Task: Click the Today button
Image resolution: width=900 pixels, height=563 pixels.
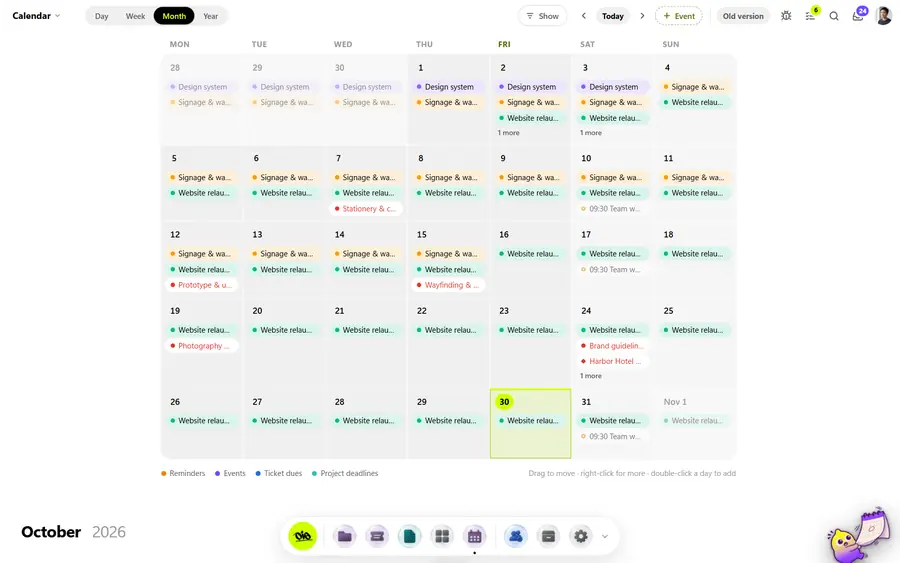Action: (x=612, y=16)
